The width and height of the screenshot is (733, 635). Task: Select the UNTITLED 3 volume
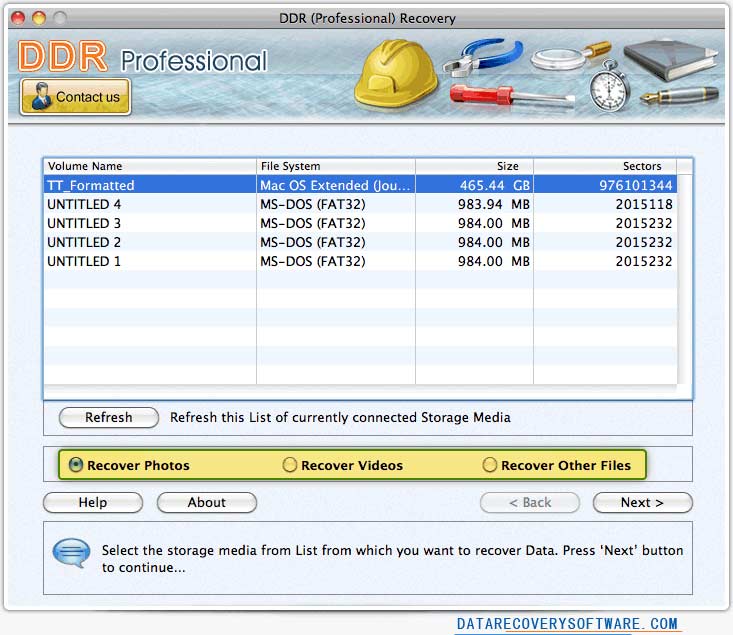click(360, 223)
